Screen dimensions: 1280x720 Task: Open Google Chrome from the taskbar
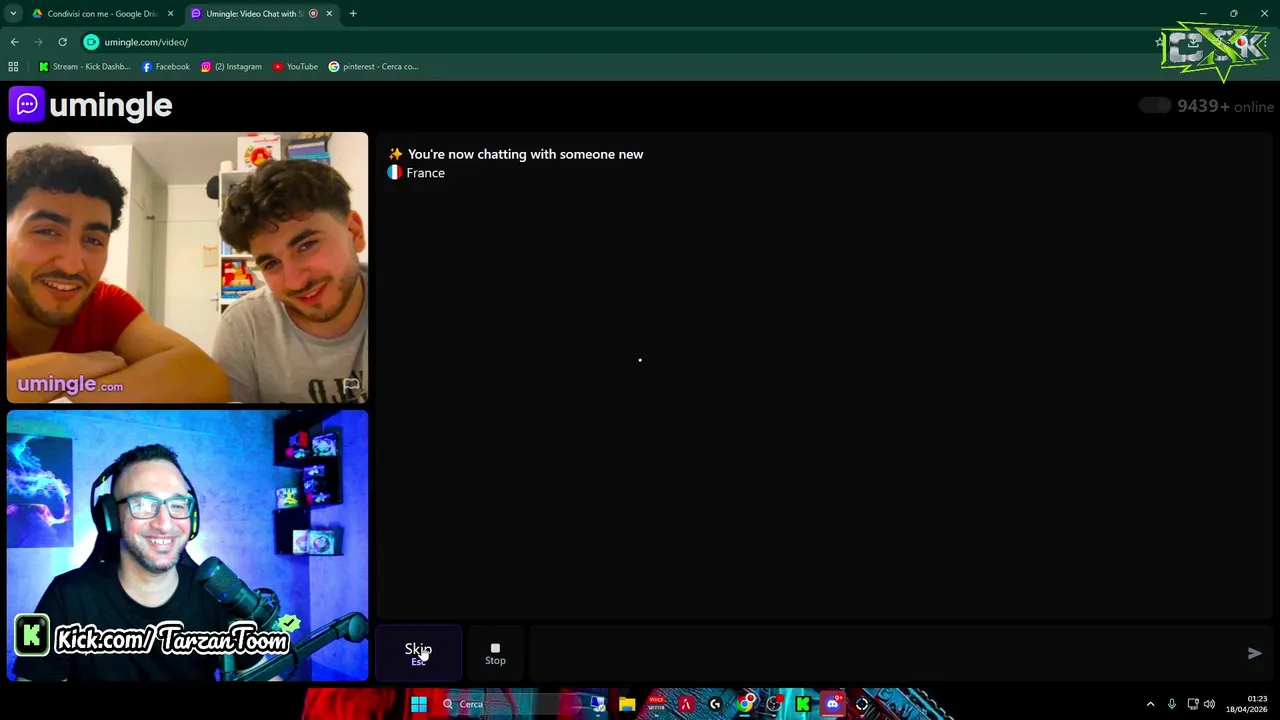click(745, 704)
